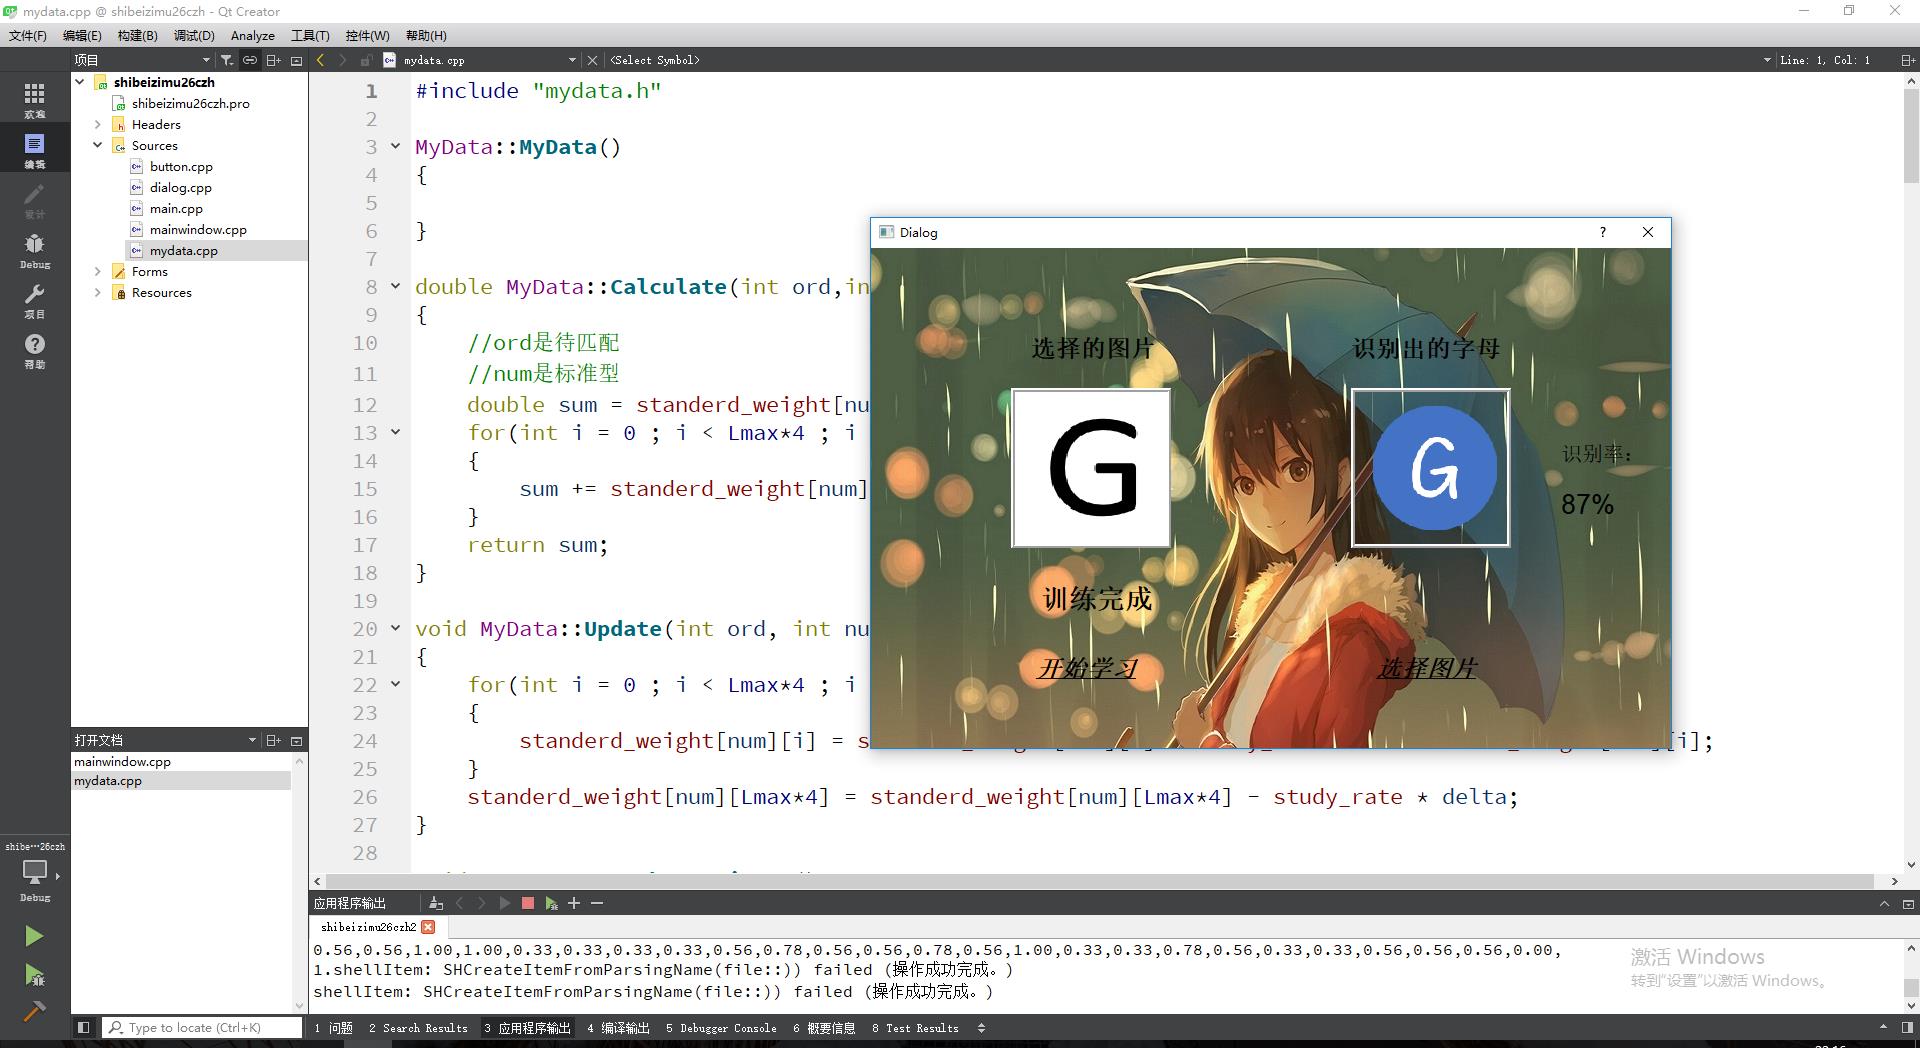Open 8 Test Results pane
The image size is (1920, 1048).
pyautogui.click(x=915, y=1027)
